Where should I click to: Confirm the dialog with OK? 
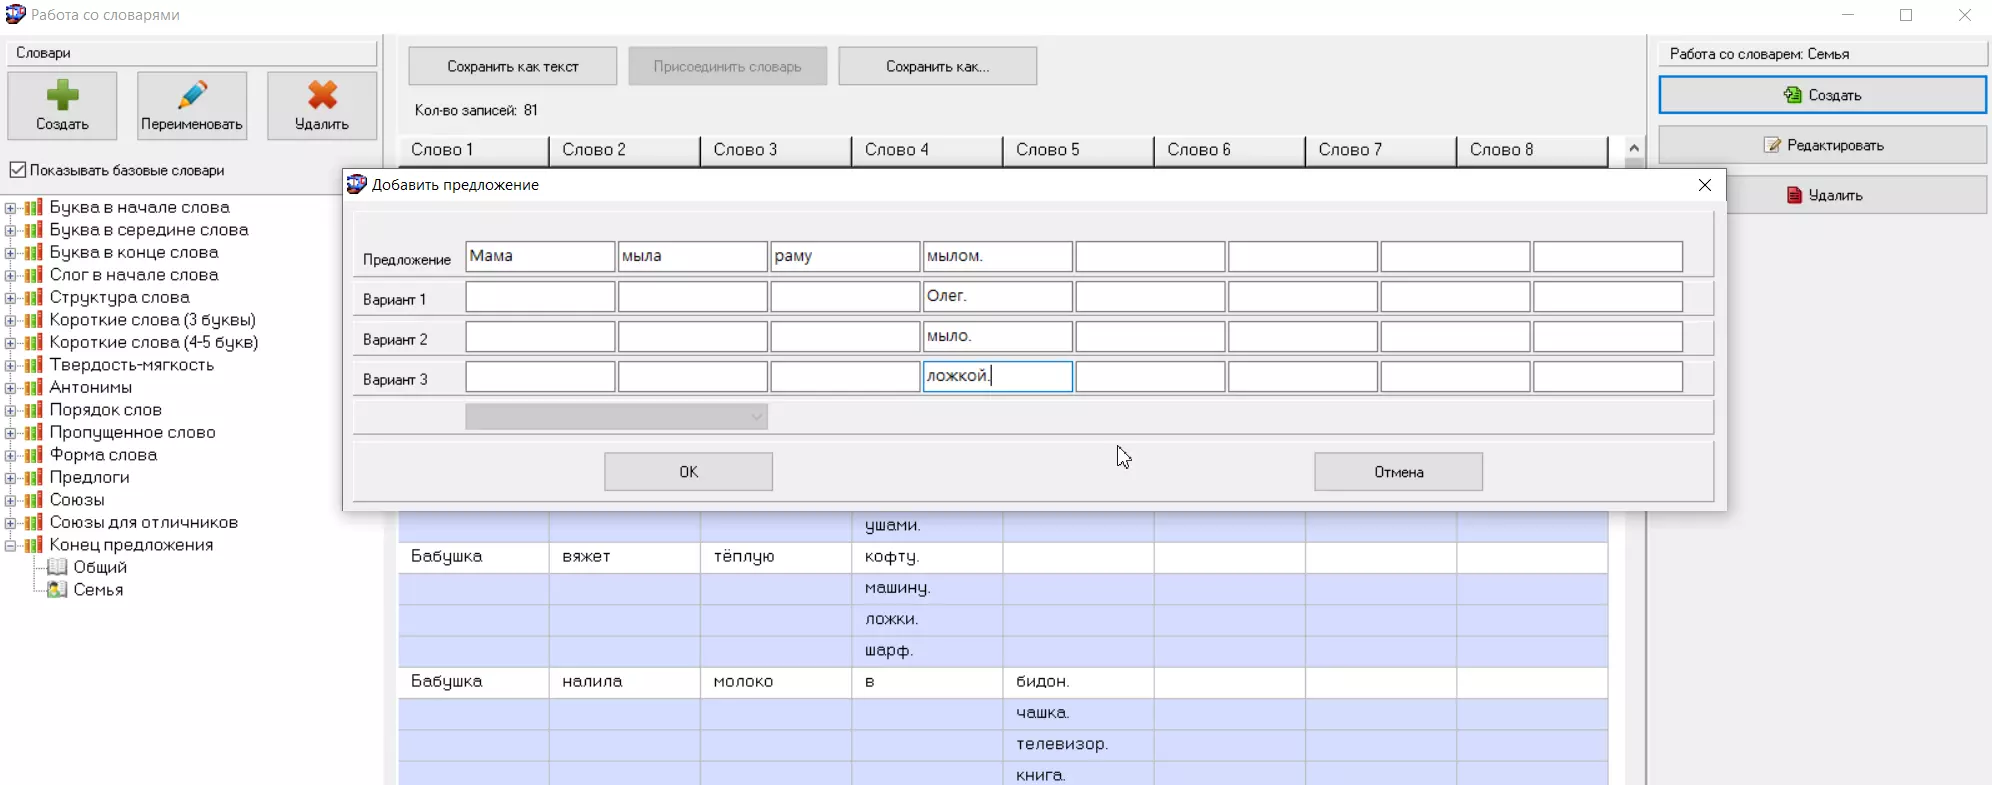click(688, 472)
